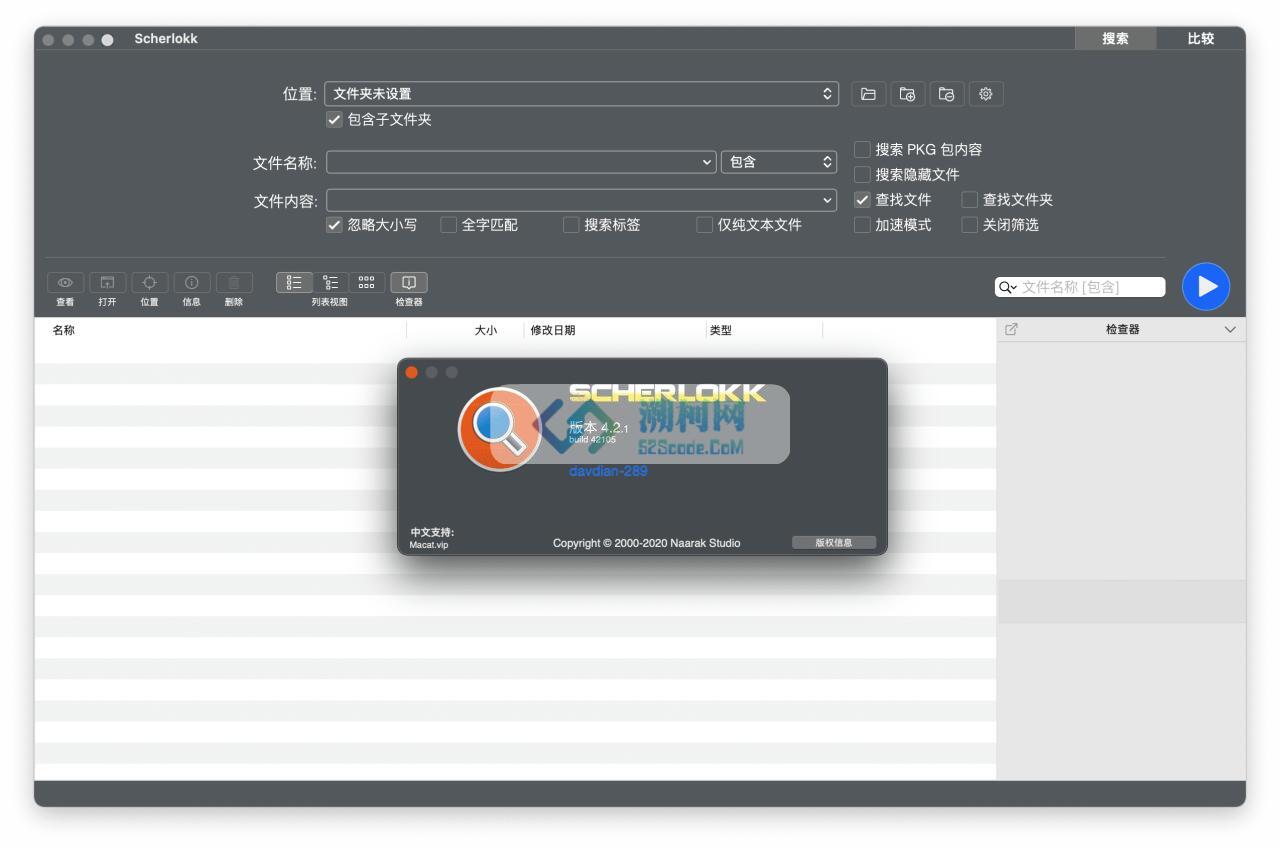Open the 位置 folder dropdown
Screen dimensions: 1280x849
581,94
